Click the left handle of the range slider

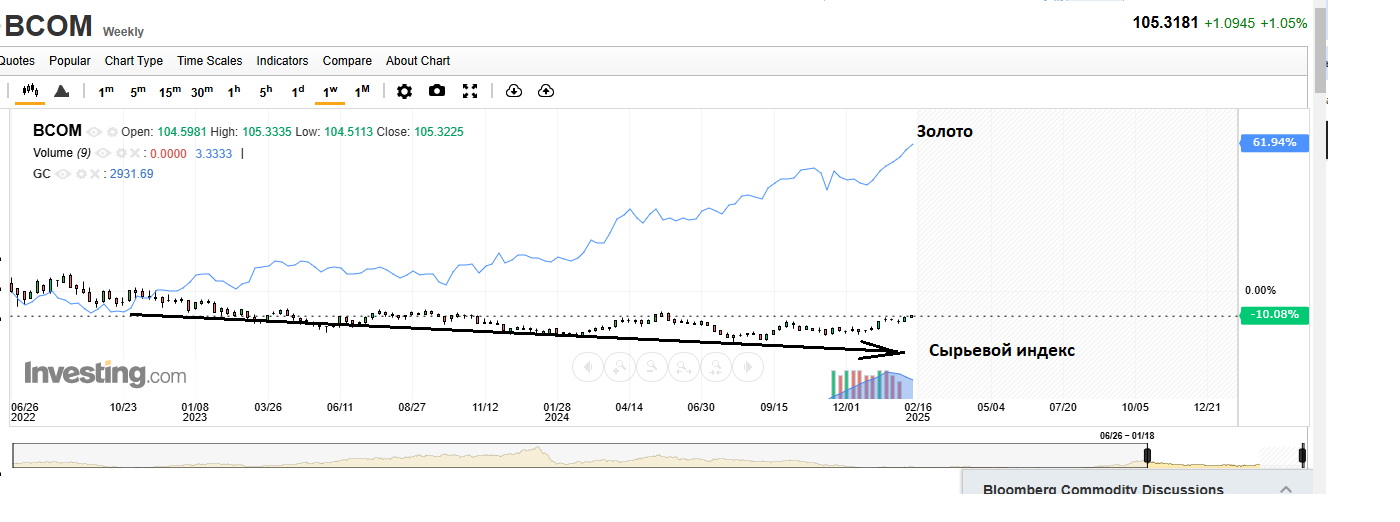tap(1147, 456)
